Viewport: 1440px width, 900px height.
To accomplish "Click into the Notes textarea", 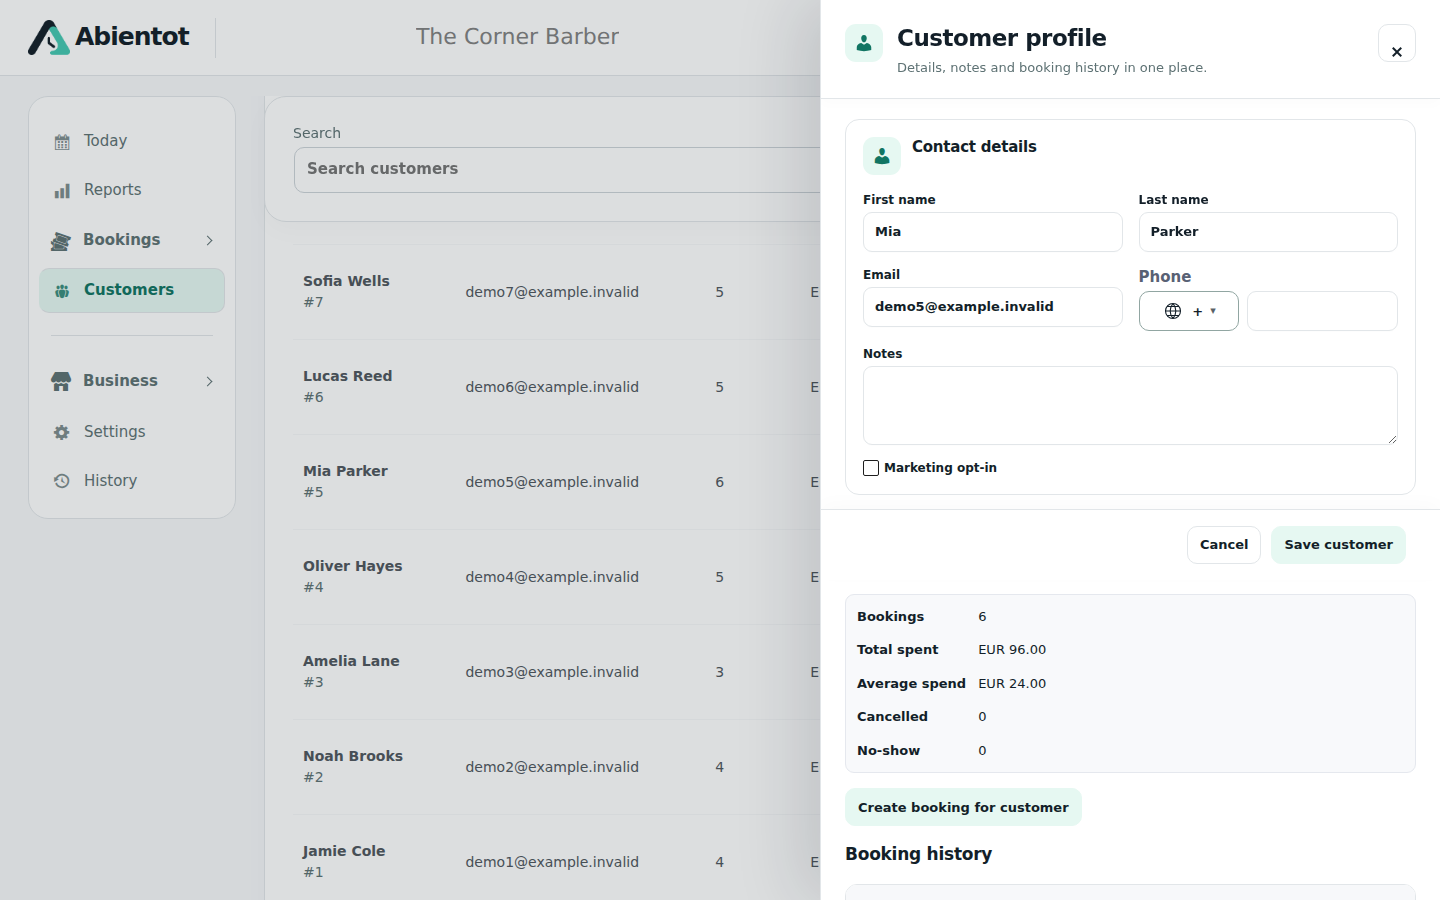I will tap(1130, 405).
